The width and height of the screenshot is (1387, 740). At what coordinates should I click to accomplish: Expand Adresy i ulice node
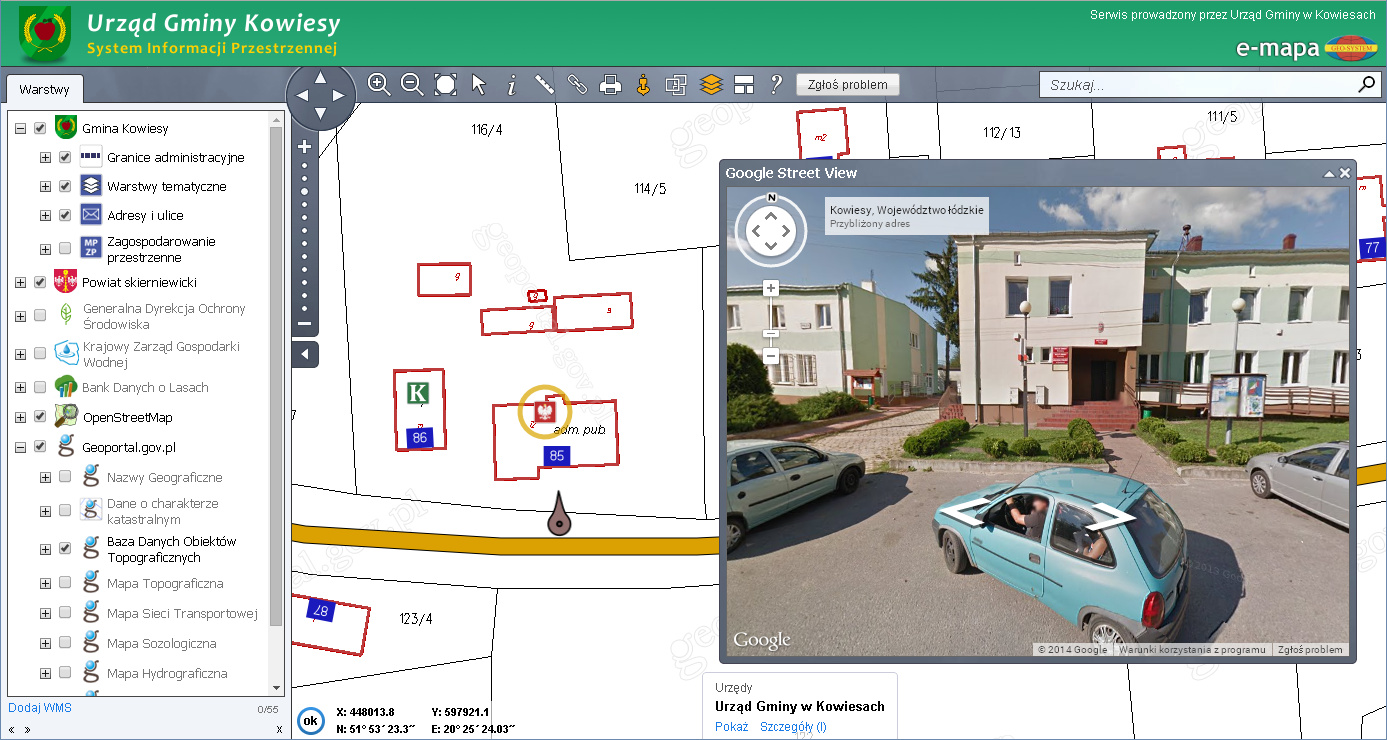pyautogui.click(x=45, y=215)
